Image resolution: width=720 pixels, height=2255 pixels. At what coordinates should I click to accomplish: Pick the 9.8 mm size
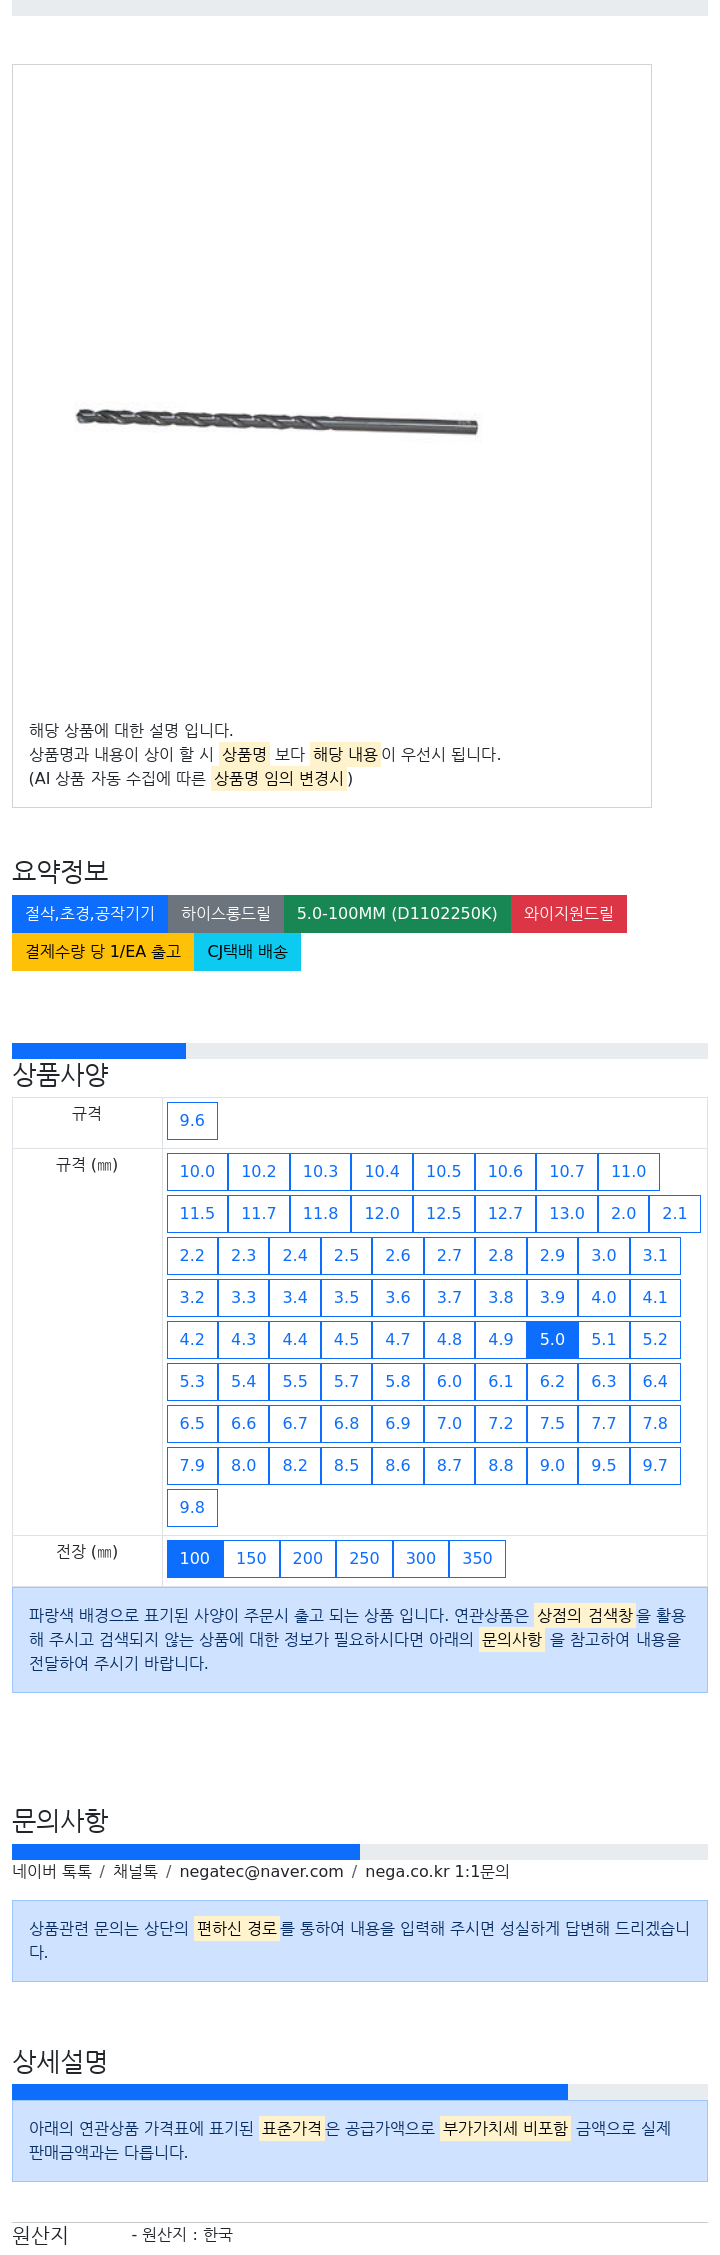click(192, 1507)
